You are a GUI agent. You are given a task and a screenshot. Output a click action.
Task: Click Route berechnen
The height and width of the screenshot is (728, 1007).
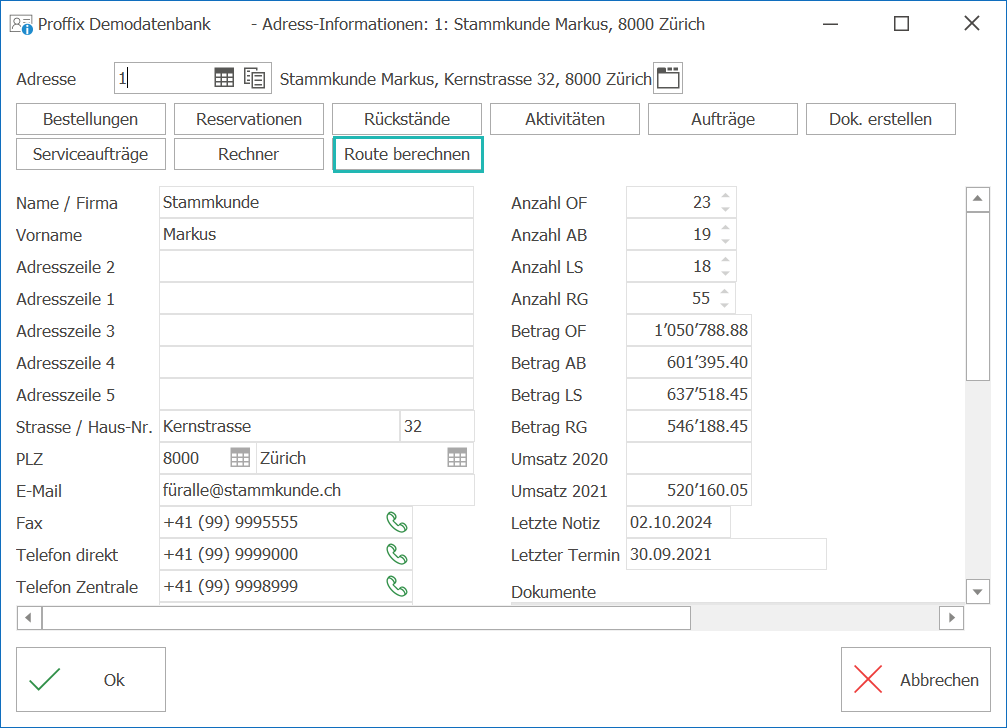tap(408, 154)
